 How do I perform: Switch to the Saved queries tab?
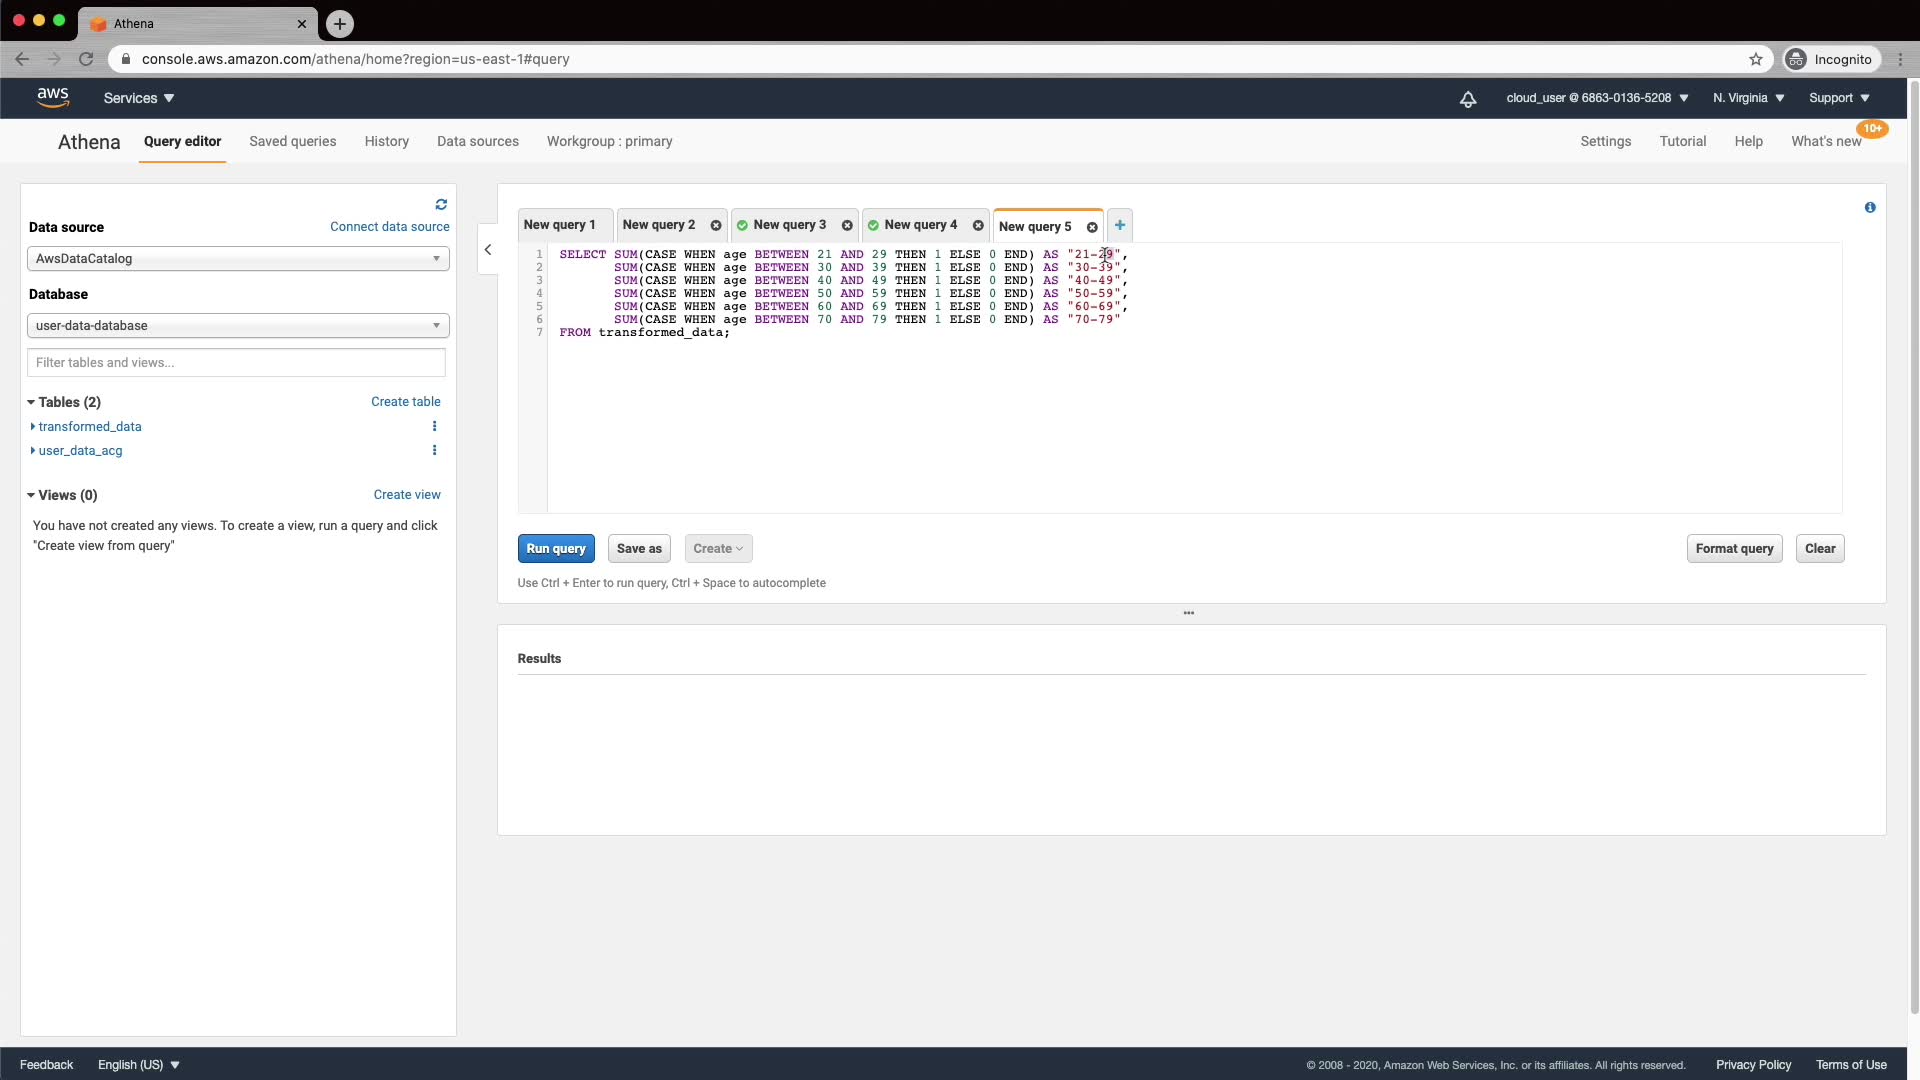tap(292, 142)
